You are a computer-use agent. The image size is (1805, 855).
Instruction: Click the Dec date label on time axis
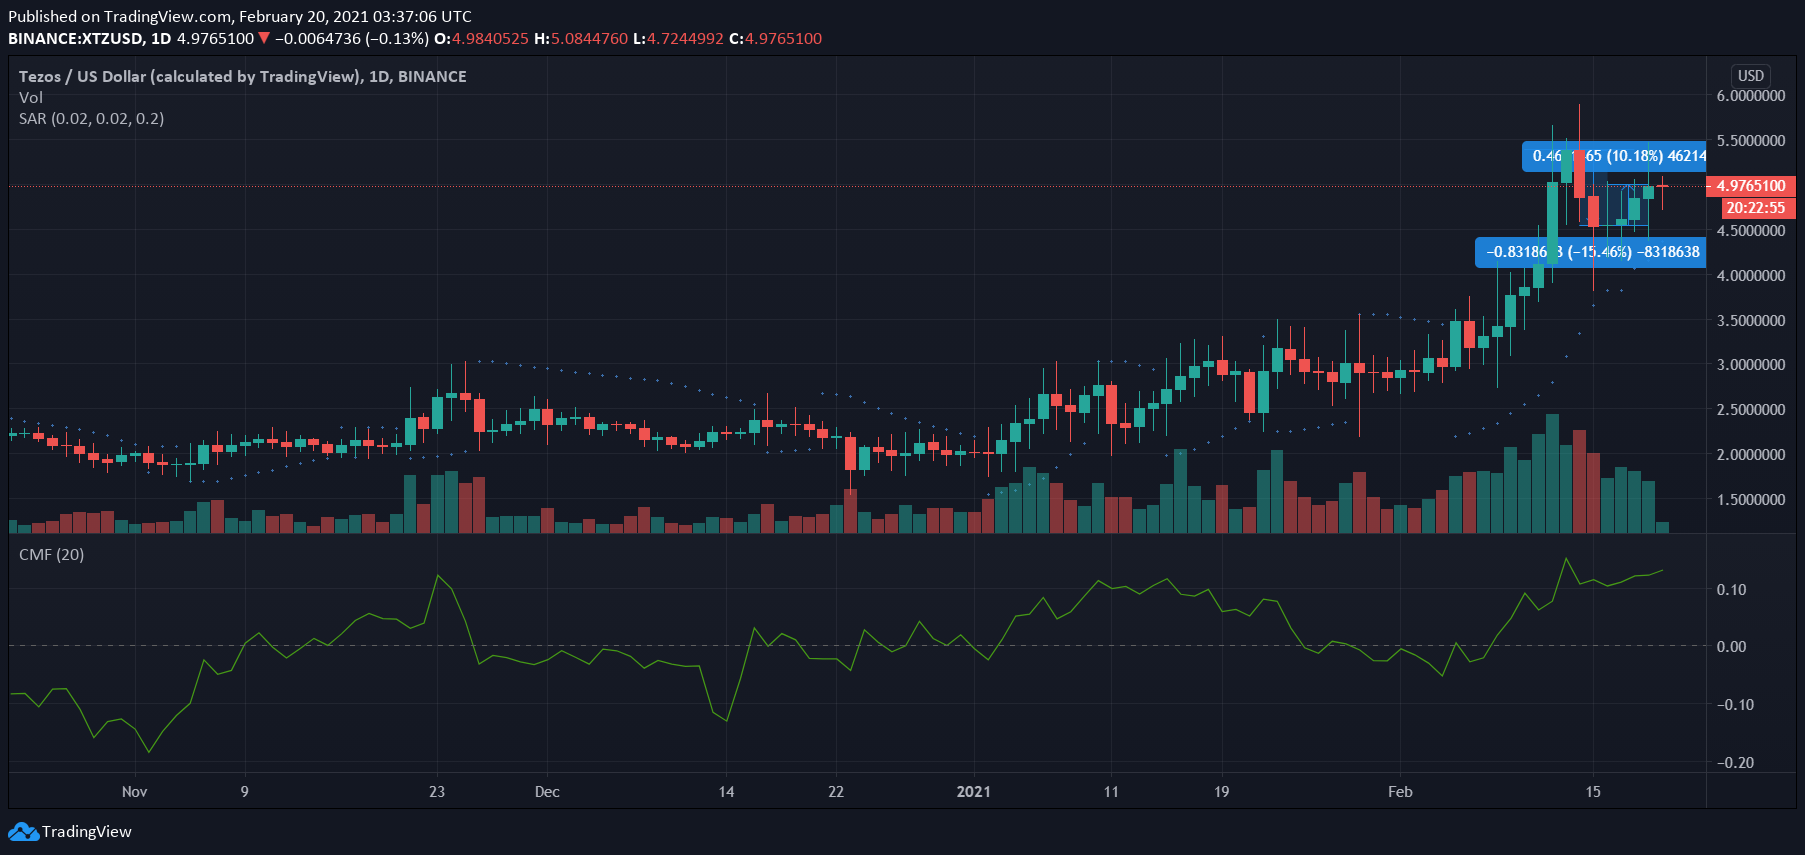click(547, 792)
